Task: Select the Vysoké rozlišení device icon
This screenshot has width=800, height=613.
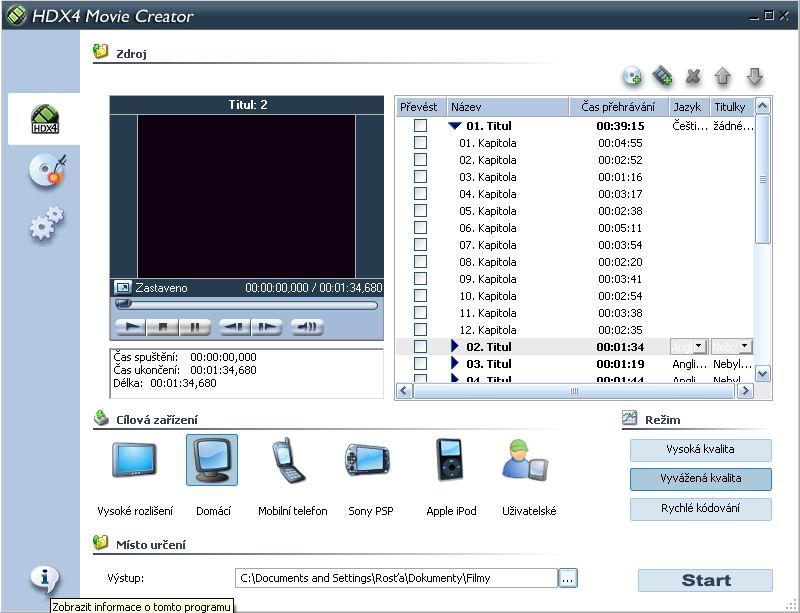Action: tap(134, 460)
